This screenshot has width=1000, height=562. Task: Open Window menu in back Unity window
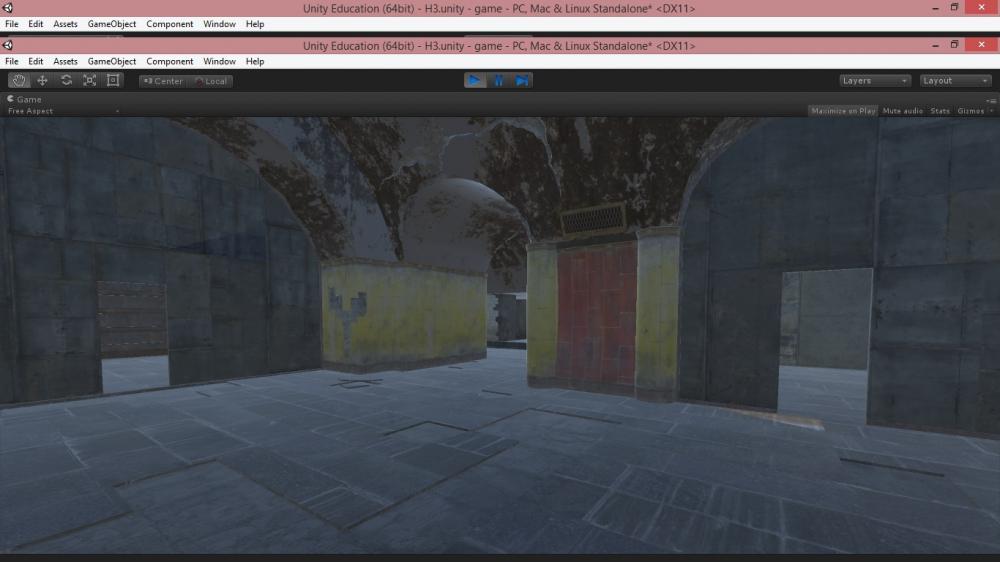point(219,24)
